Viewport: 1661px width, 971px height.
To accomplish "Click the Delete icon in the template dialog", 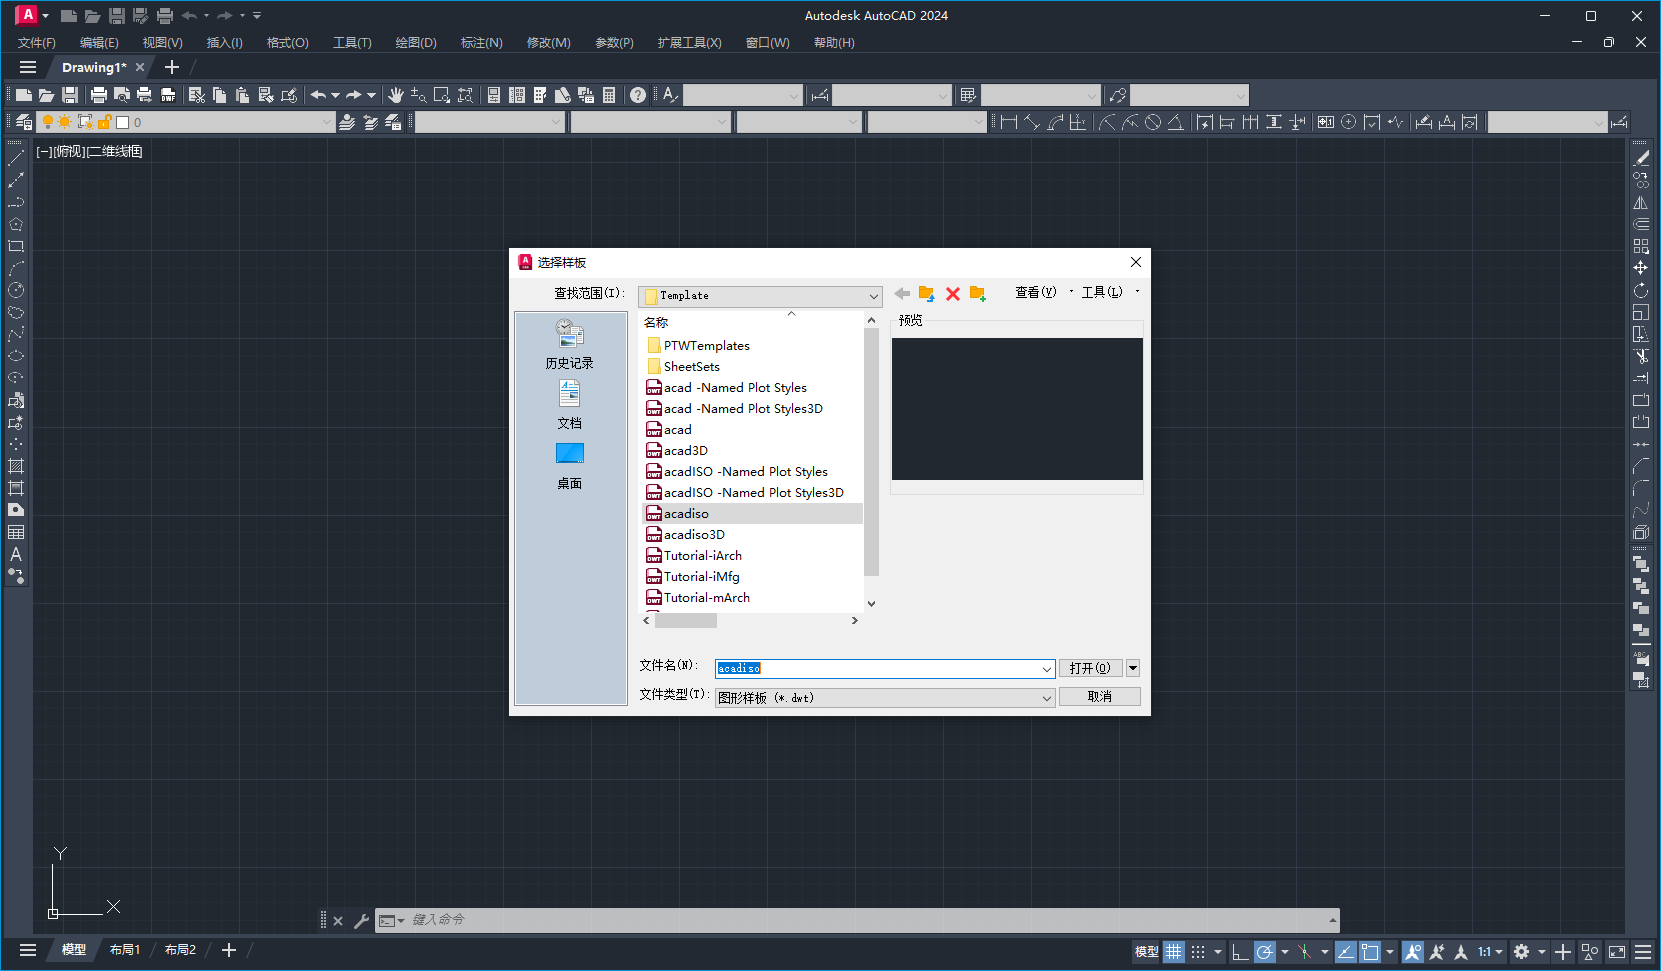I will tap(952, 293).
